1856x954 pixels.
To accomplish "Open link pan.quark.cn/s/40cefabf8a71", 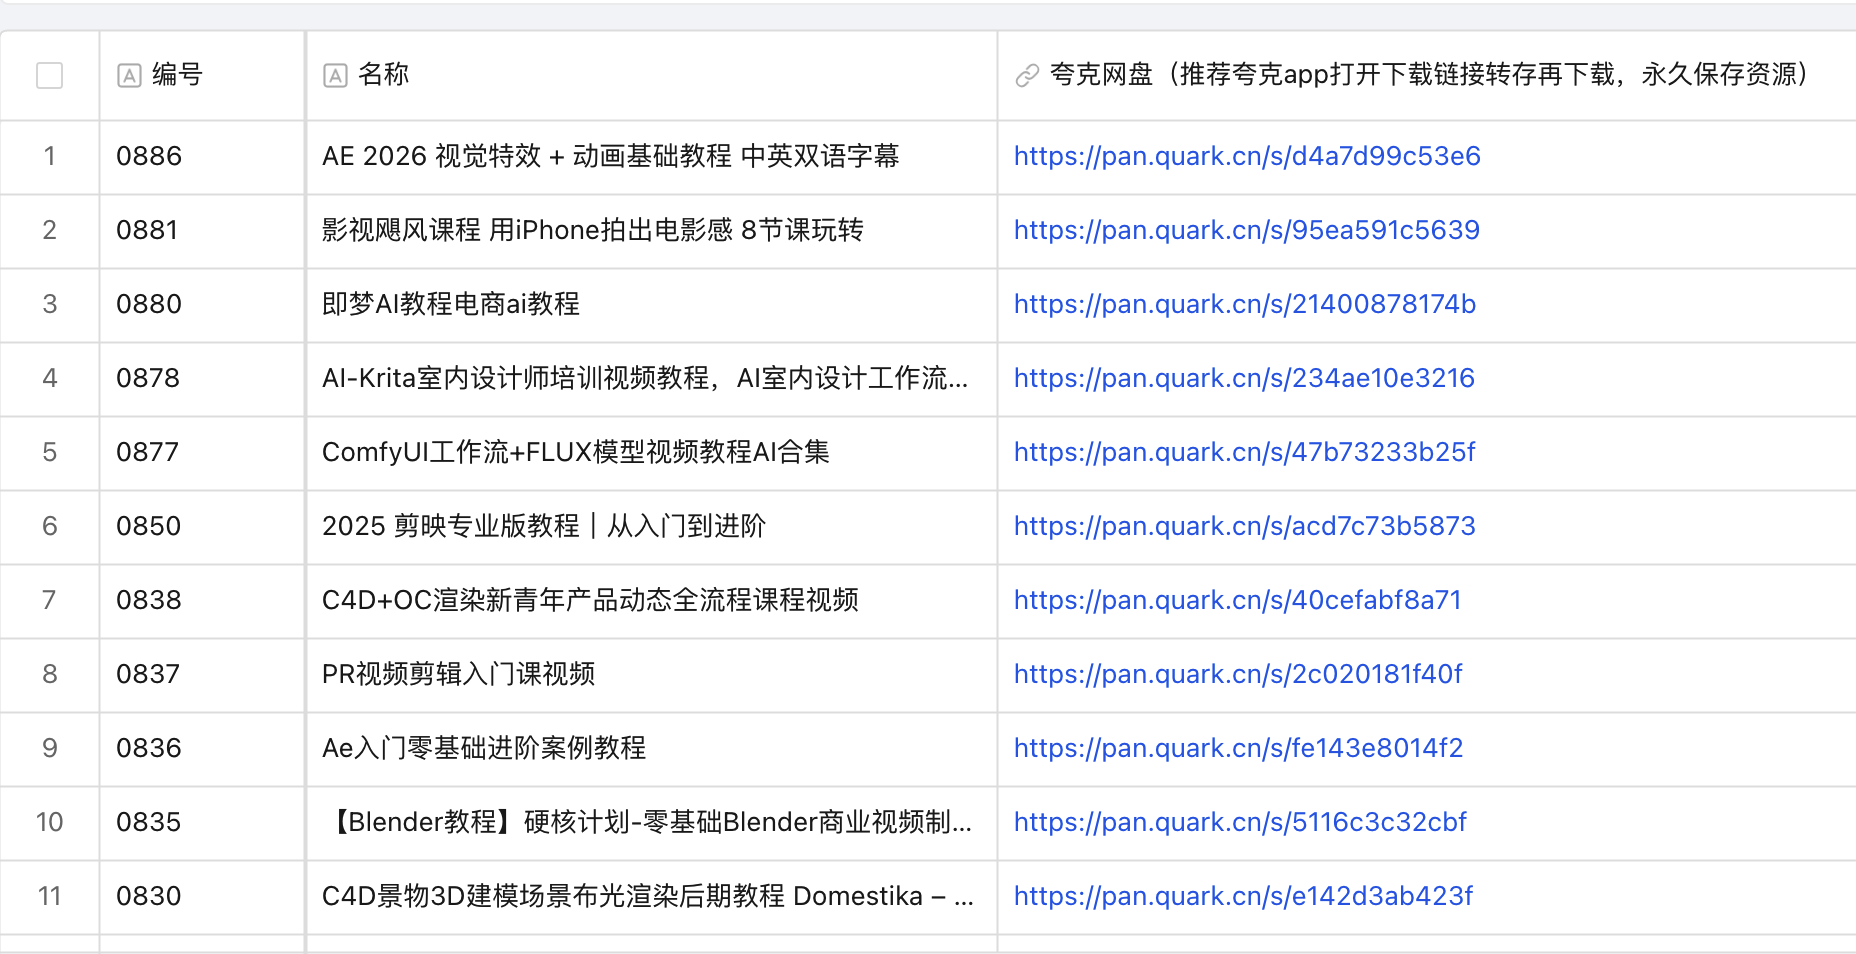I will coord(1238,600).
